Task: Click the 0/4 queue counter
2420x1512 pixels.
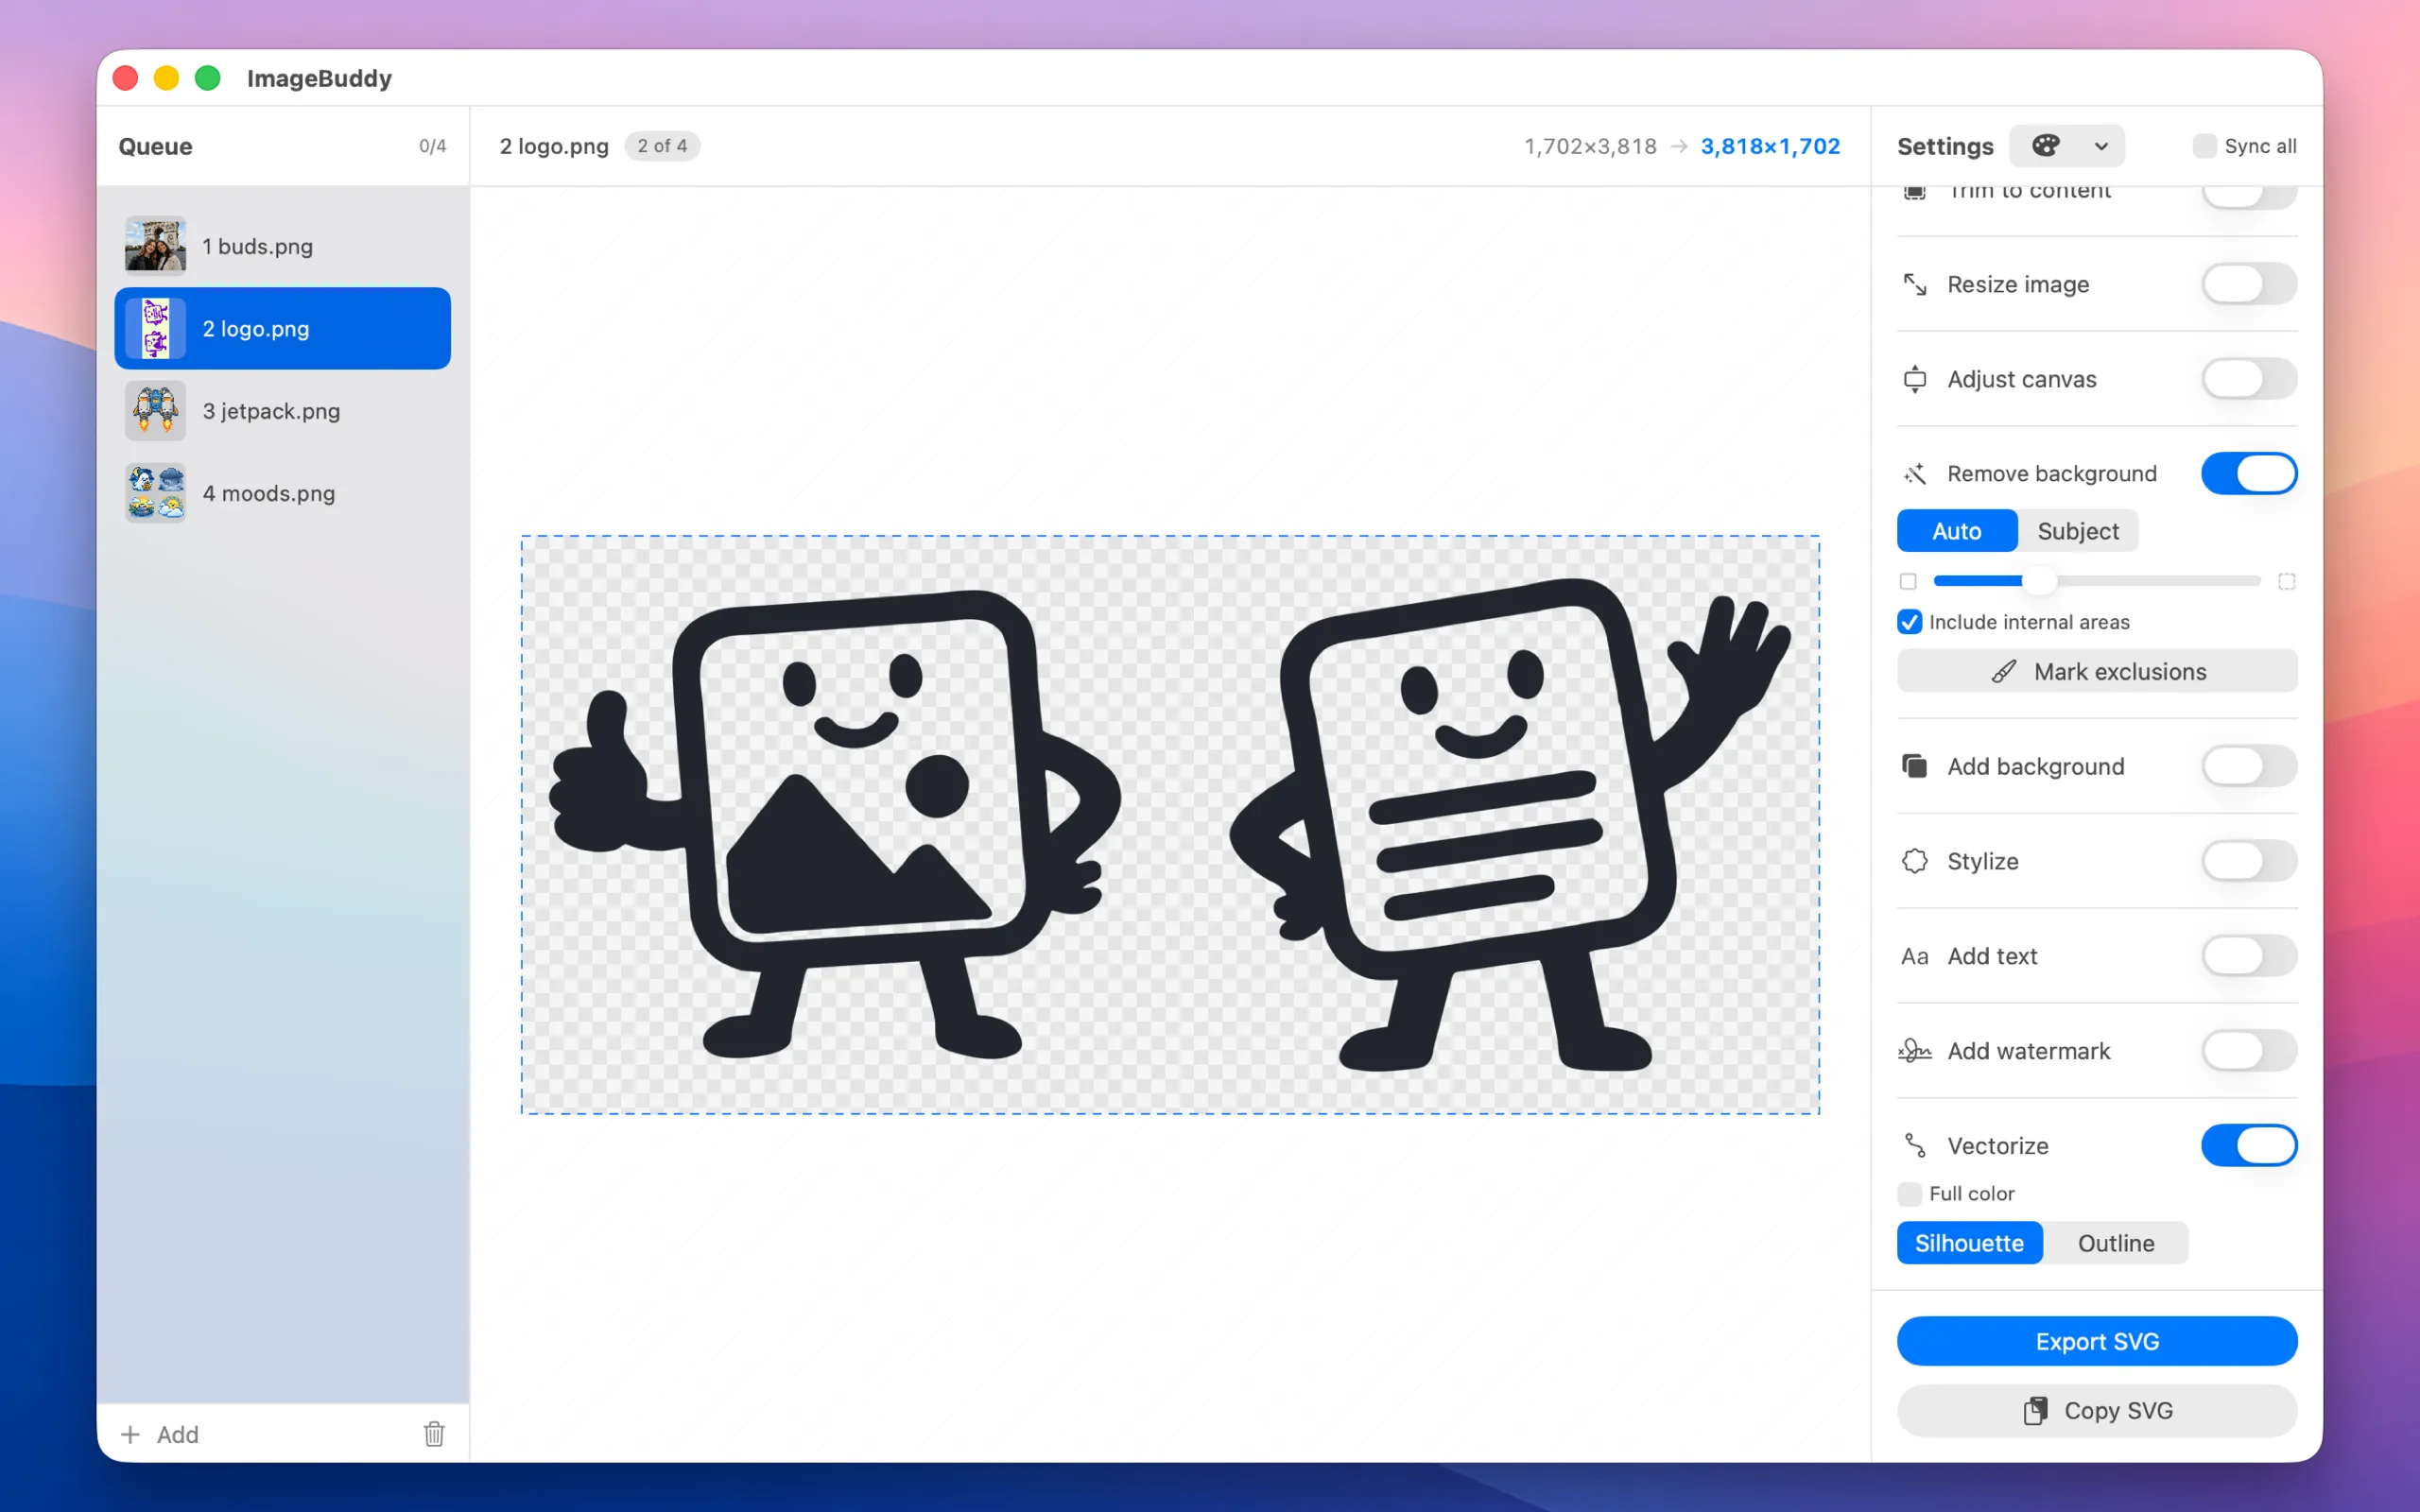Action: (432, 146)
